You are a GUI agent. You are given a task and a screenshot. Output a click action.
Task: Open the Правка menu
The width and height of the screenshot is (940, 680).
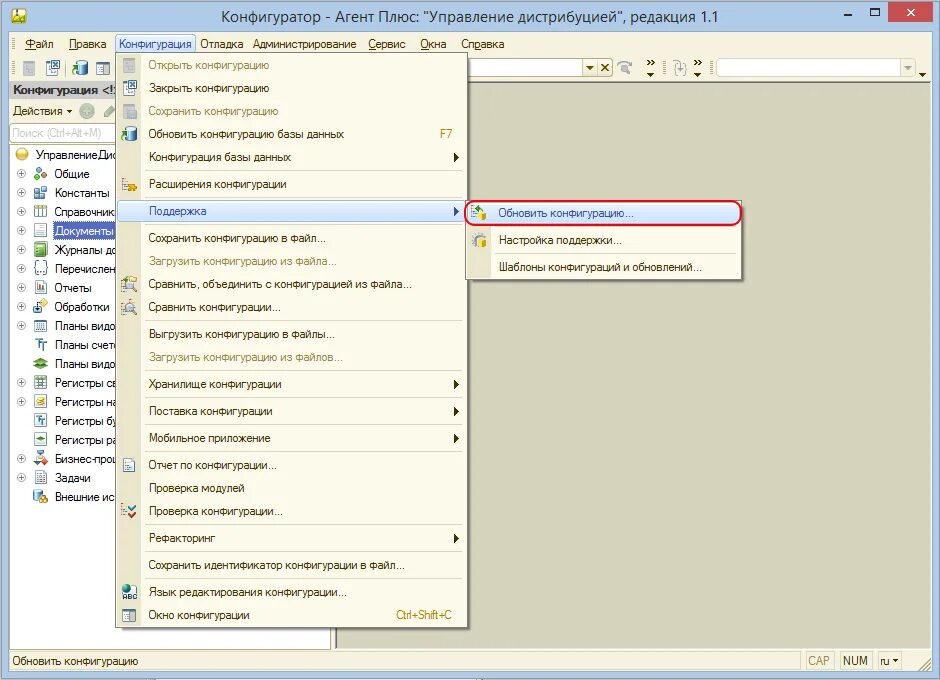click(88, 44)
